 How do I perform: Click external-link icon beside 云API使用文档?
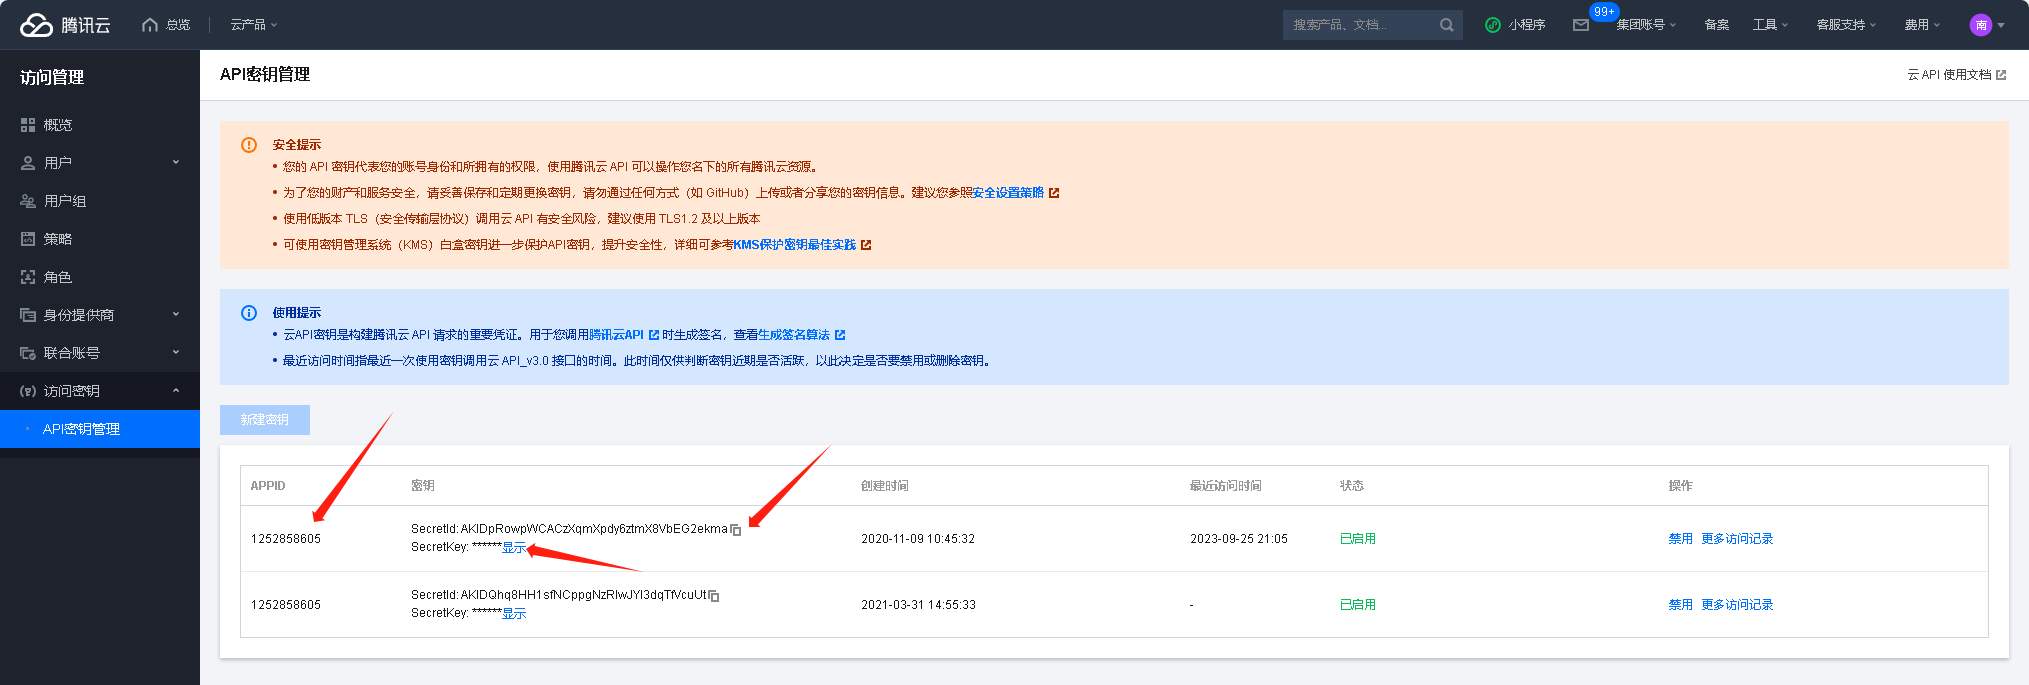(2001, 75)
